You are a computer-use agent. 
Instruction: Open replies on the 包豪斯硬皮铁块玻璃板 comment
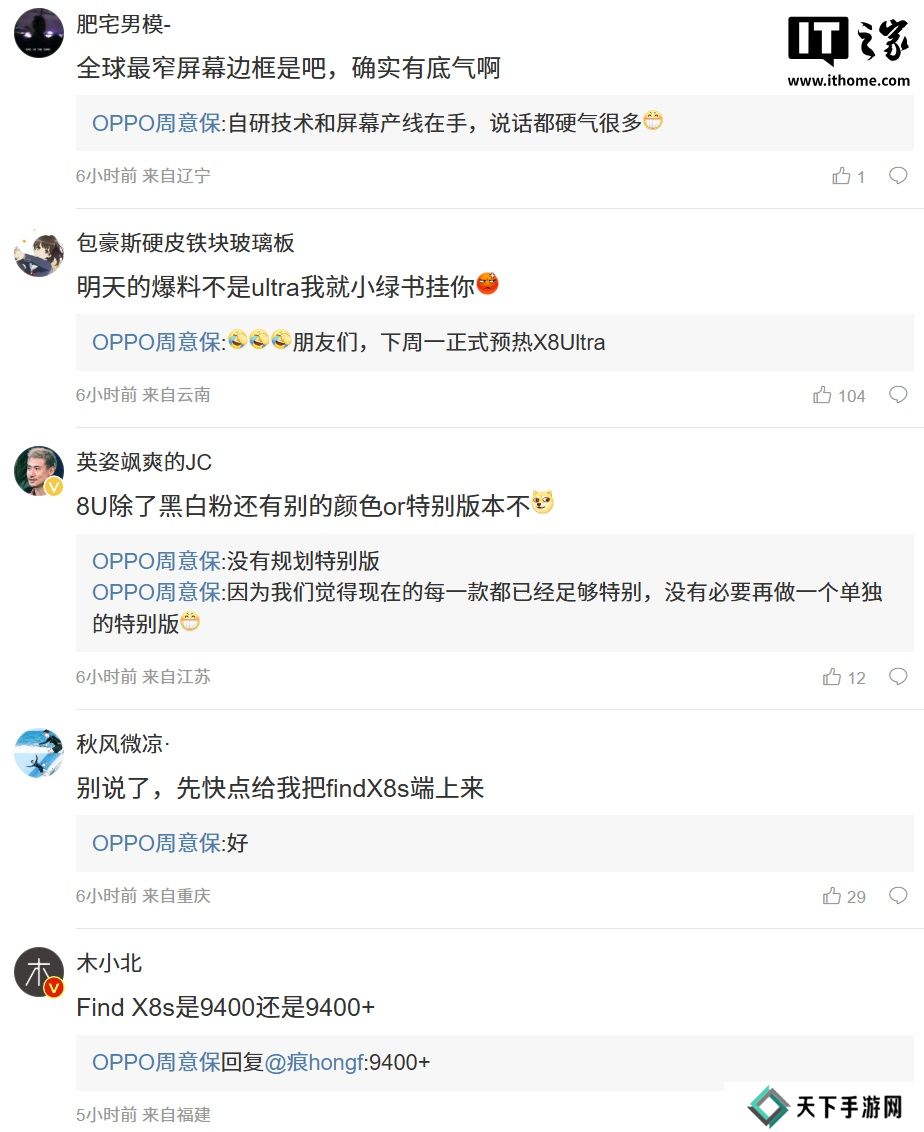click(x=898, y=395)
